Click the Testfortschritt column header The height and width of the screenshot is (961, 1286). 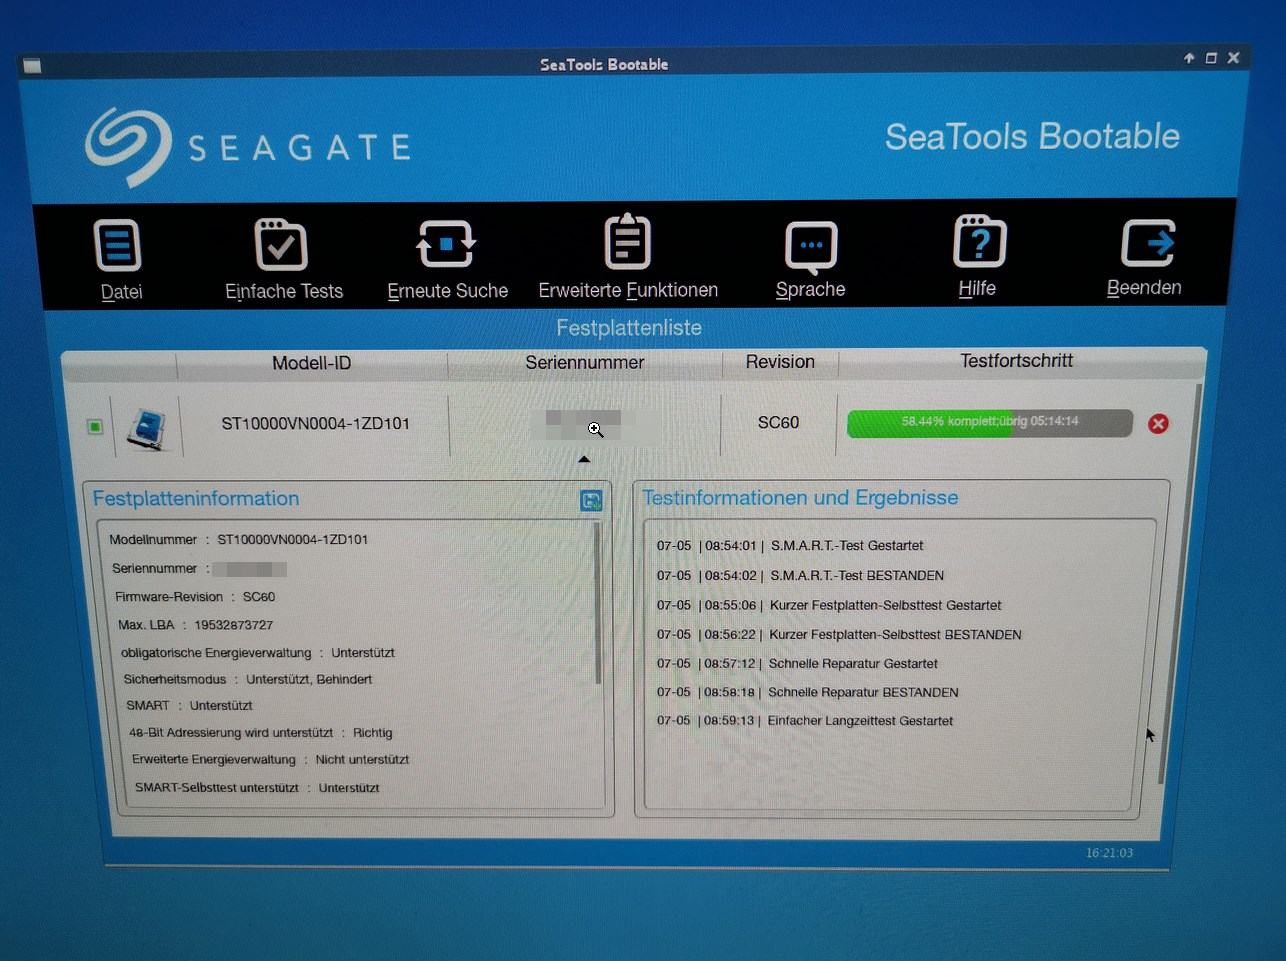point(1016,361)
